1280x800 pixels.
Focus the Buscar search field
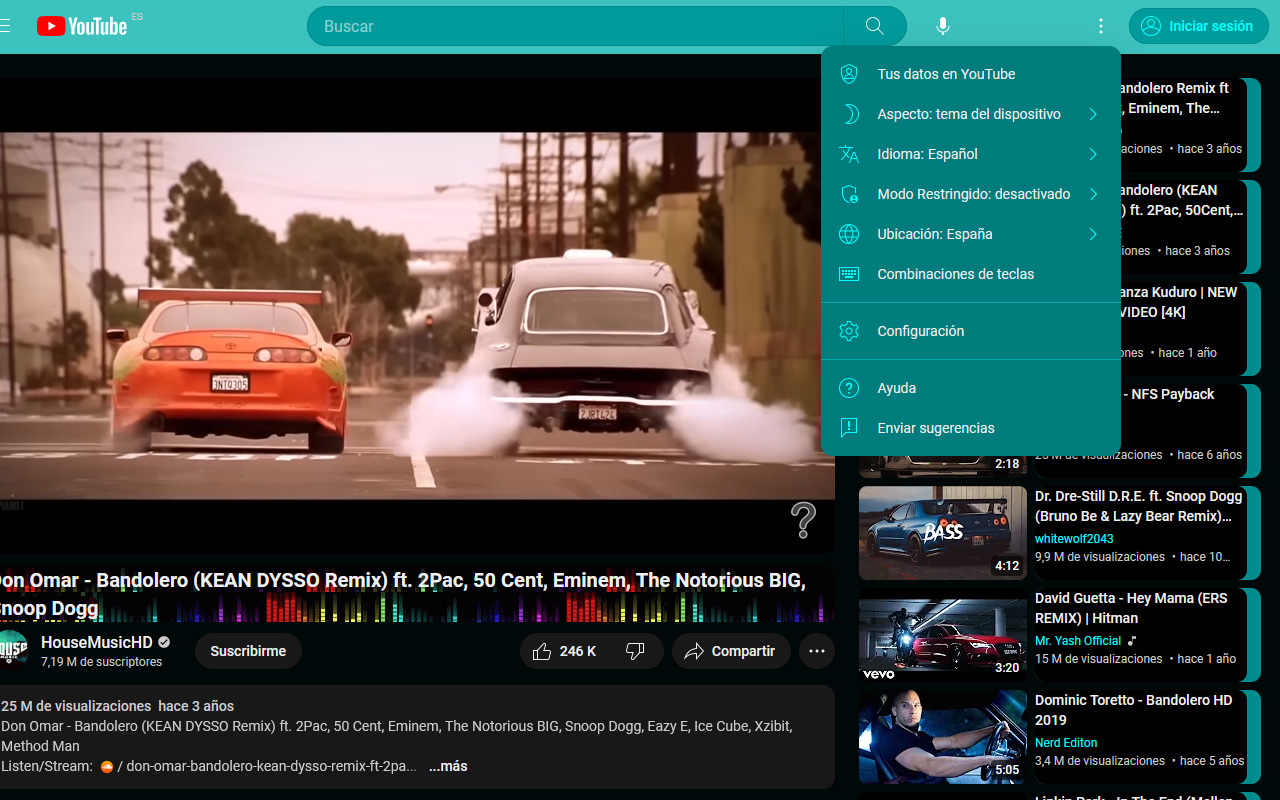pos(576,26)
